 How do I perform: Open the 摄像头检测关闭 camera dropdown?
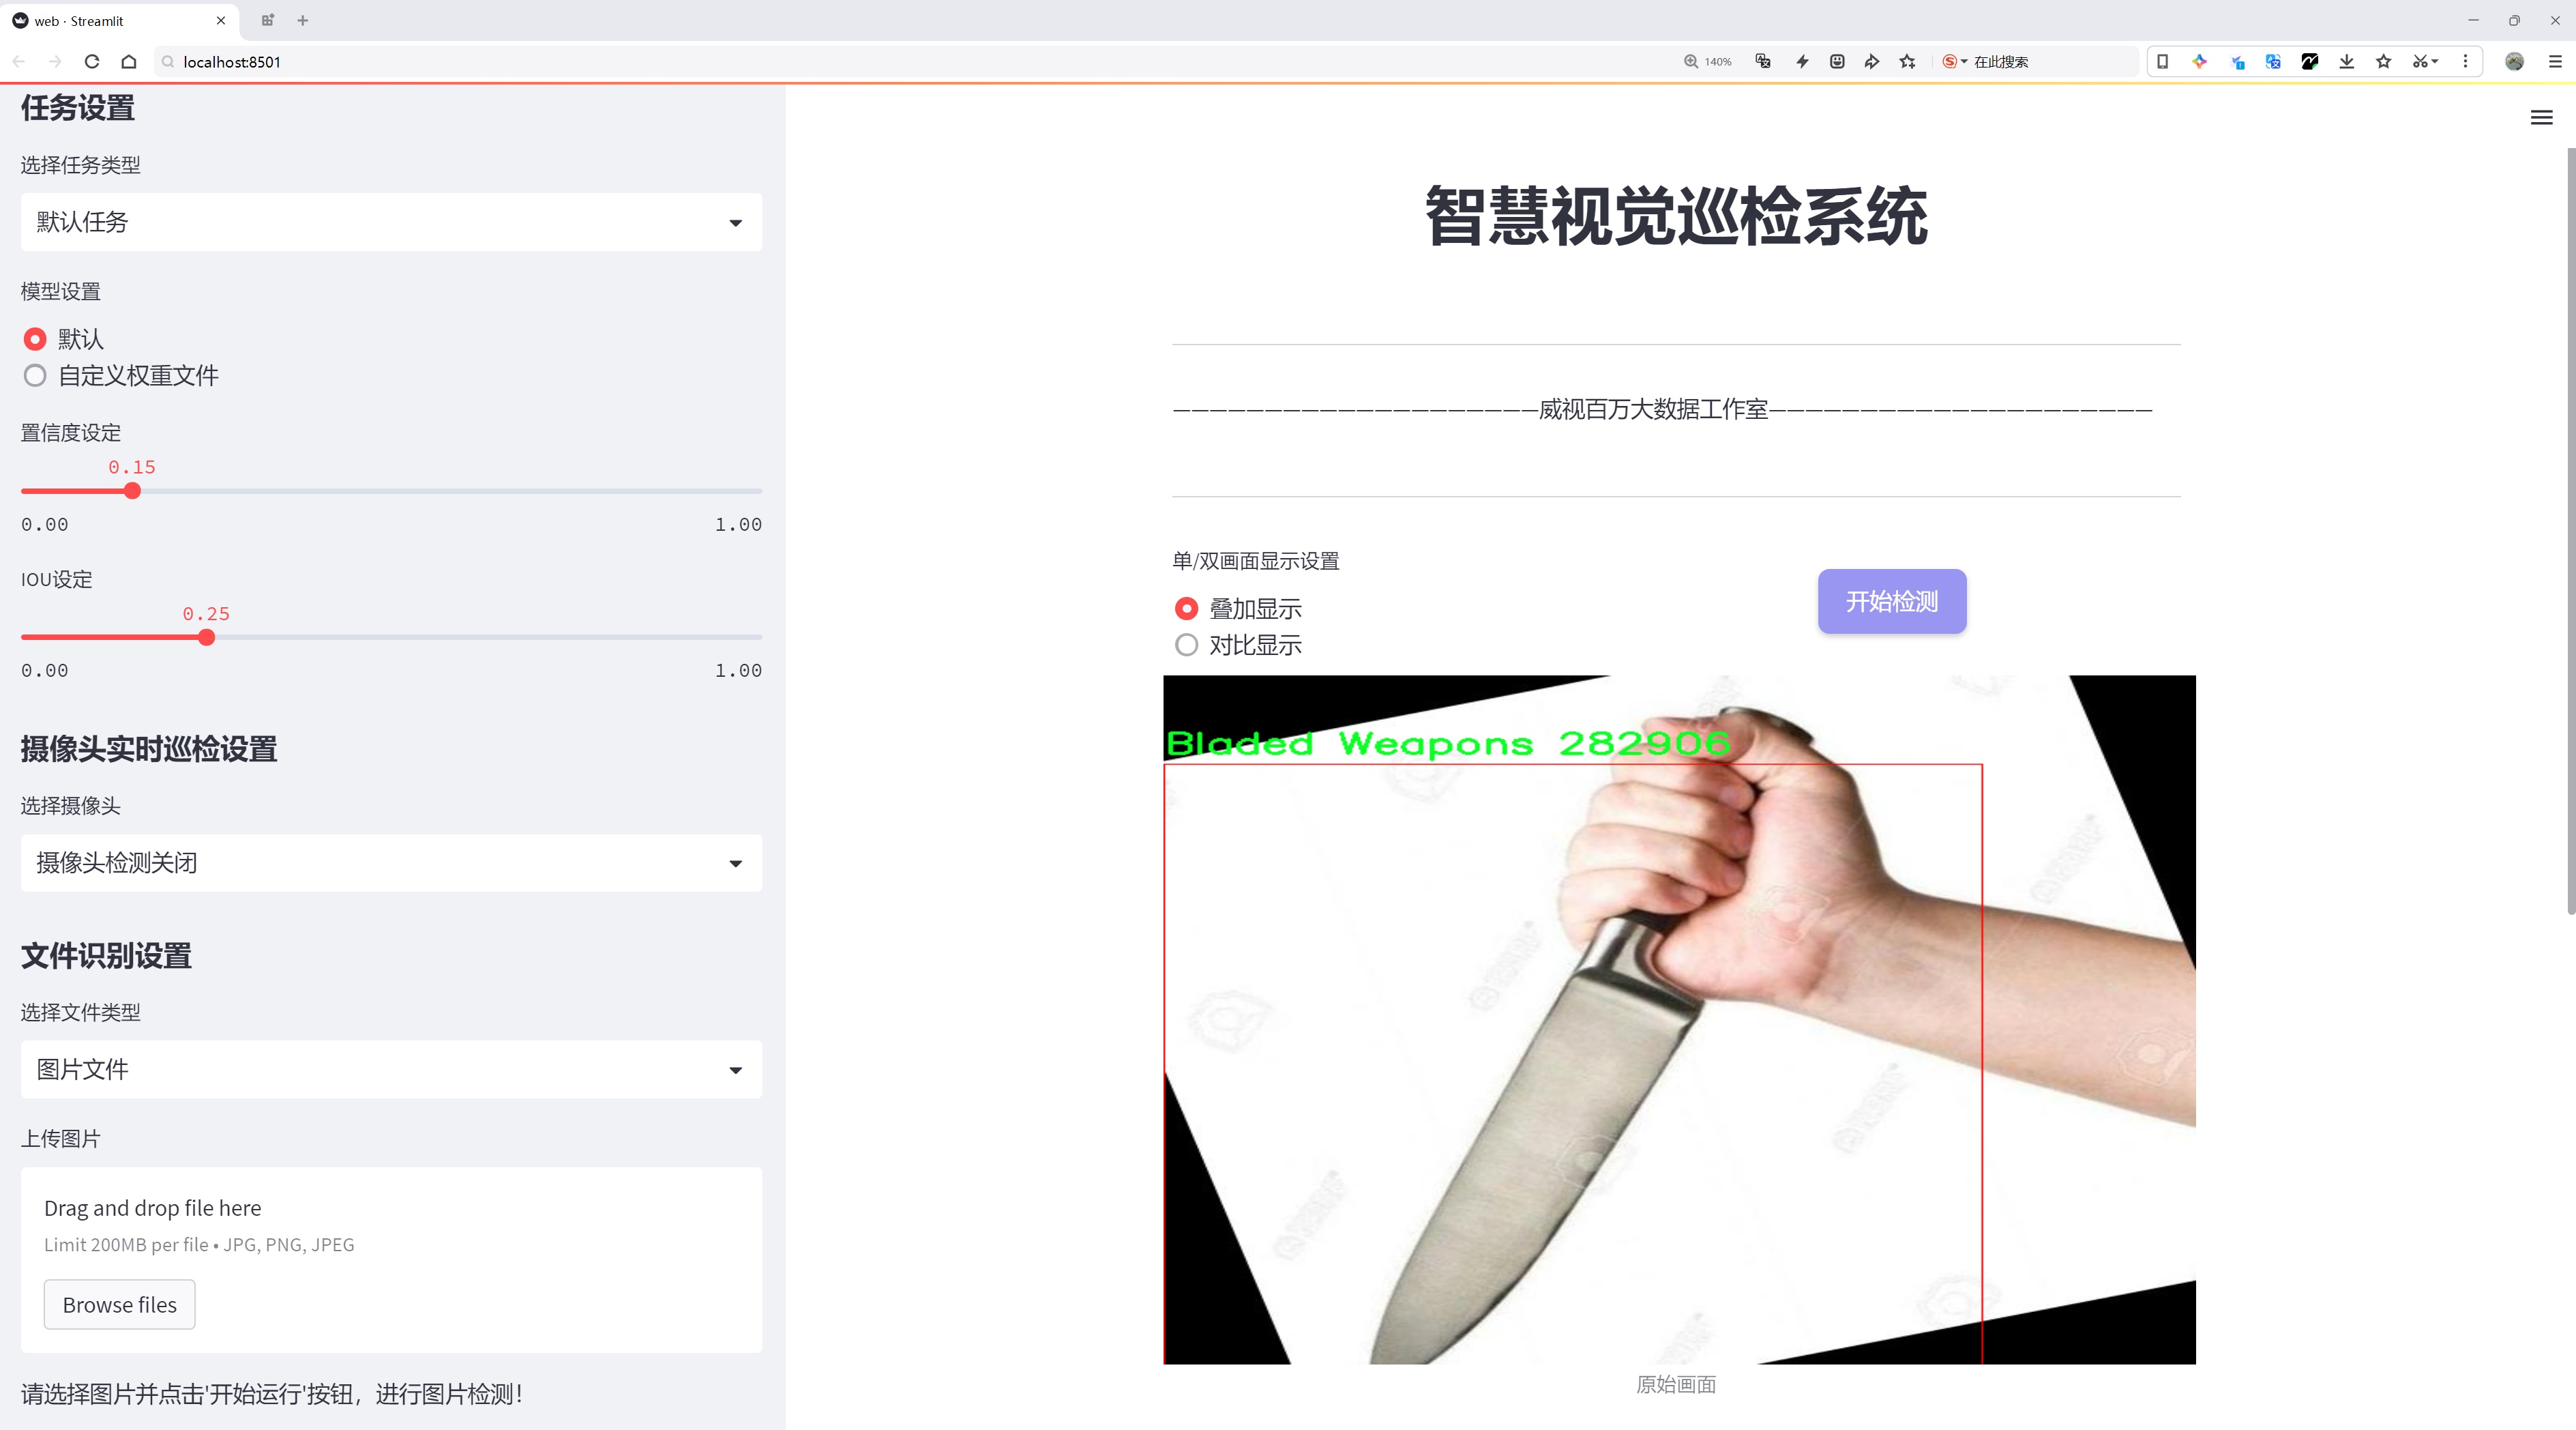(391, 863)
